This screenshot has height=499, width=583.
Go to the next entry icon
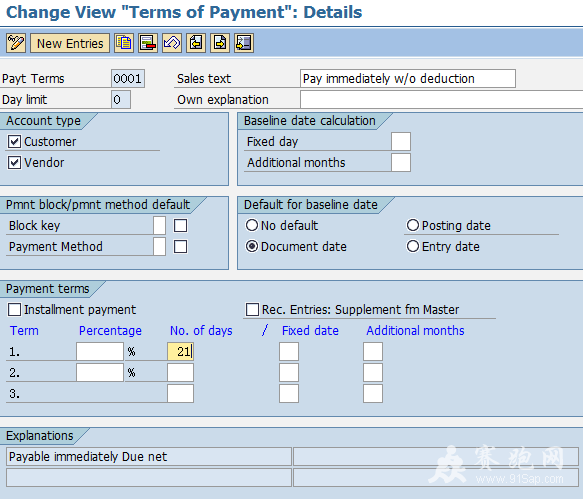pyautogui.click(x=220, y=43)
